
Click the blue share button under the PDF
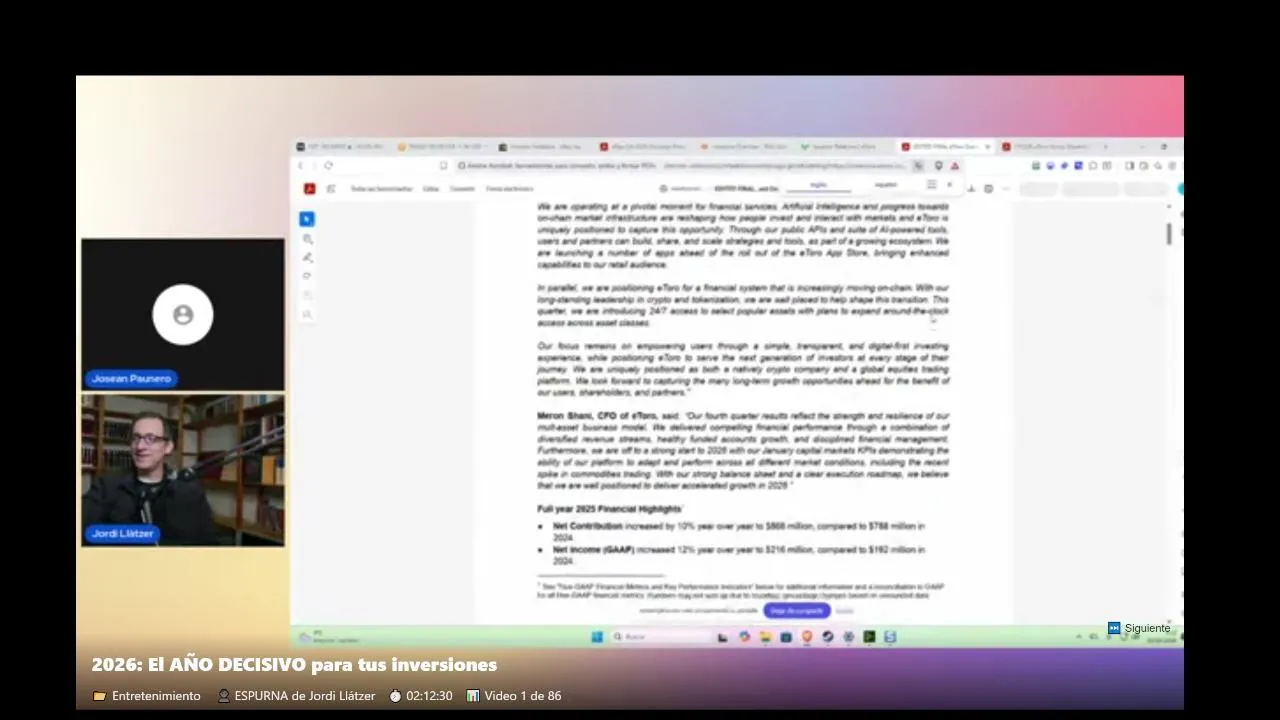(796, 610)
